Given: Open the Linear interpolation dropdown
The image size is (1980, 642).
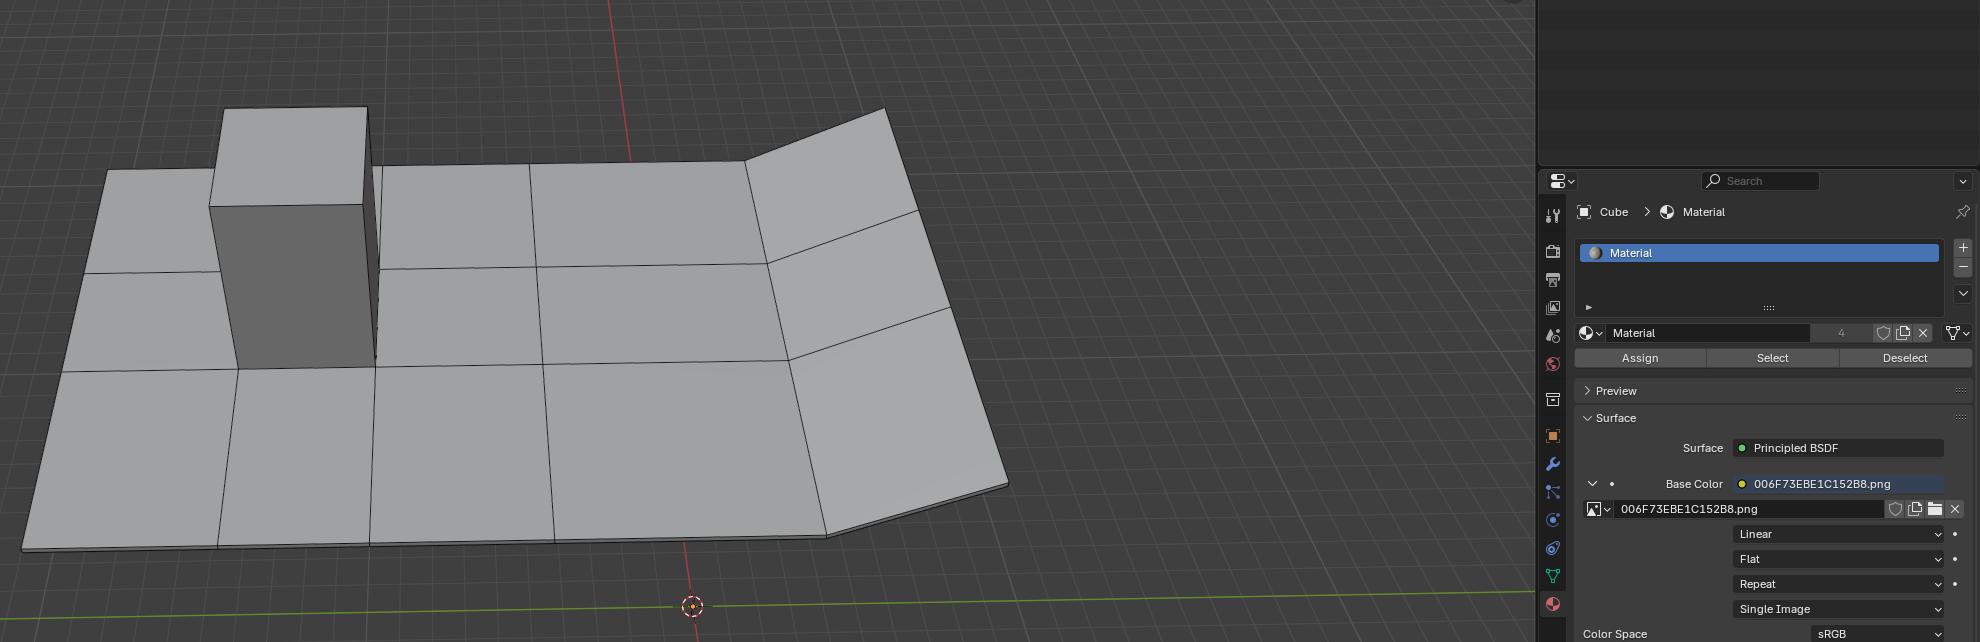Looking at the screenshot, I should [x=1838, y=534].
